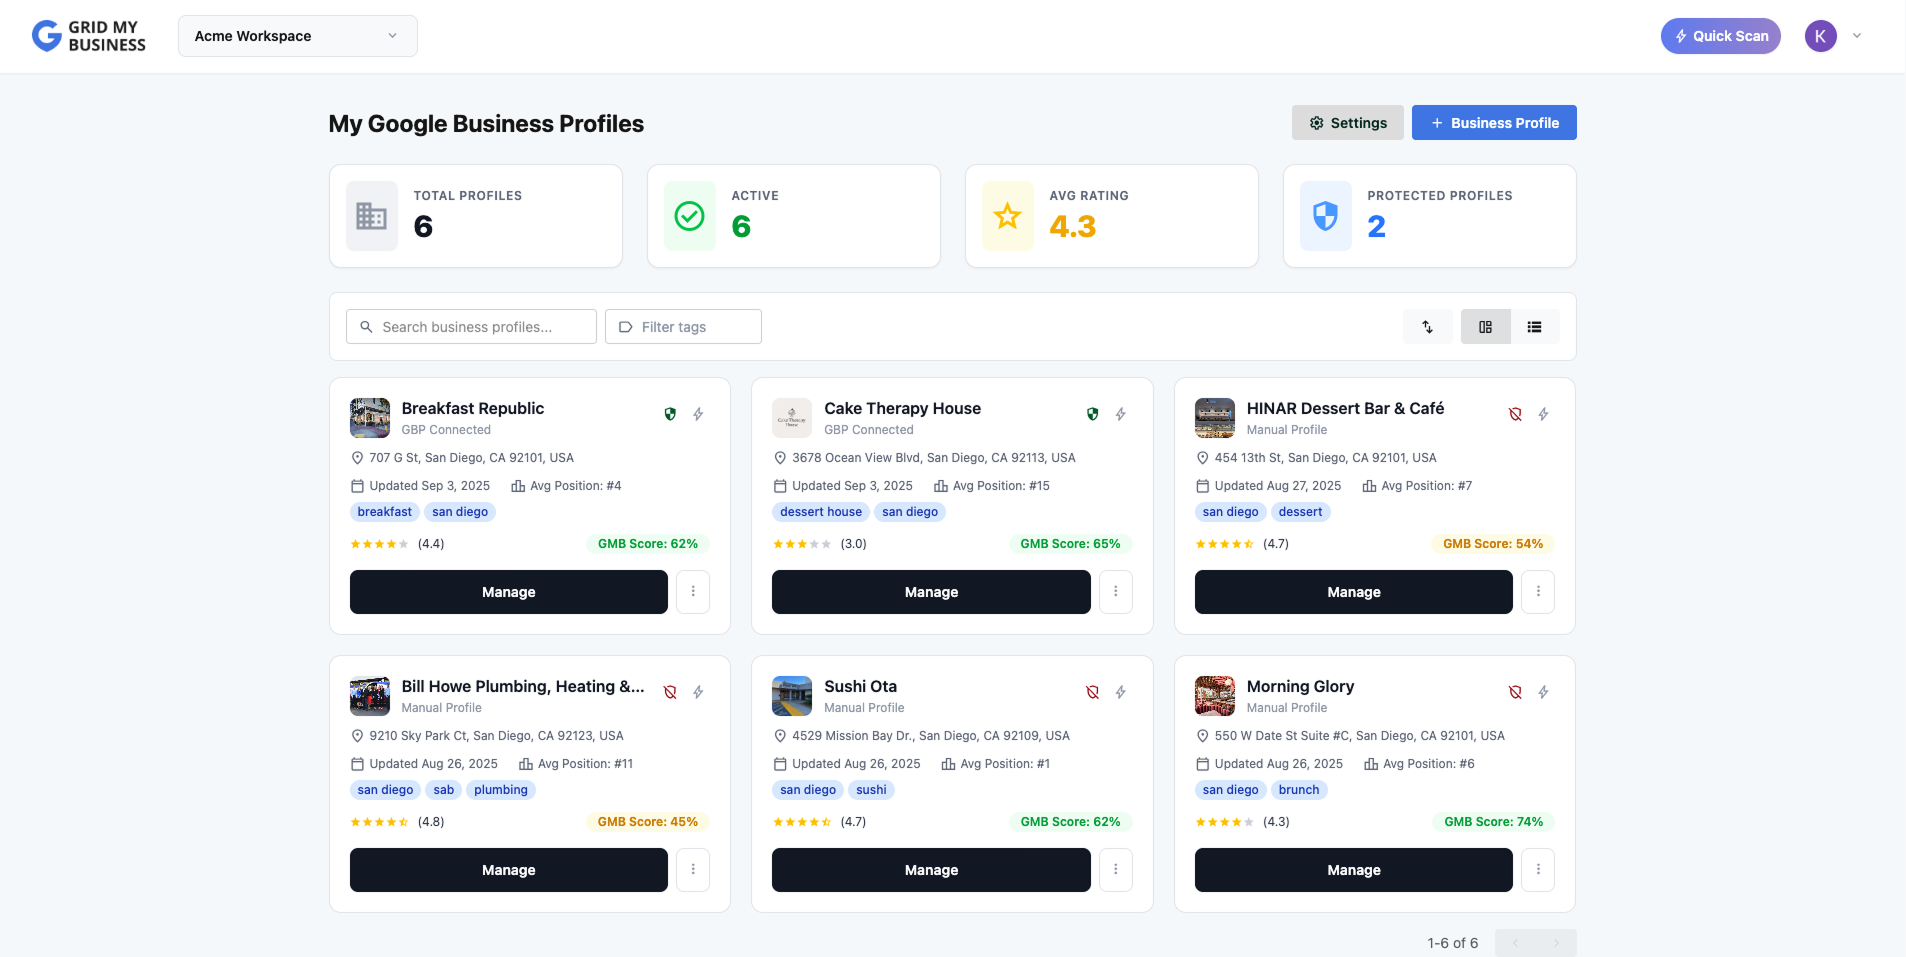Click the HINAR address location pin
Image resolution: width=1906 pixels, height=957 pixels.
coord(1202,458)
